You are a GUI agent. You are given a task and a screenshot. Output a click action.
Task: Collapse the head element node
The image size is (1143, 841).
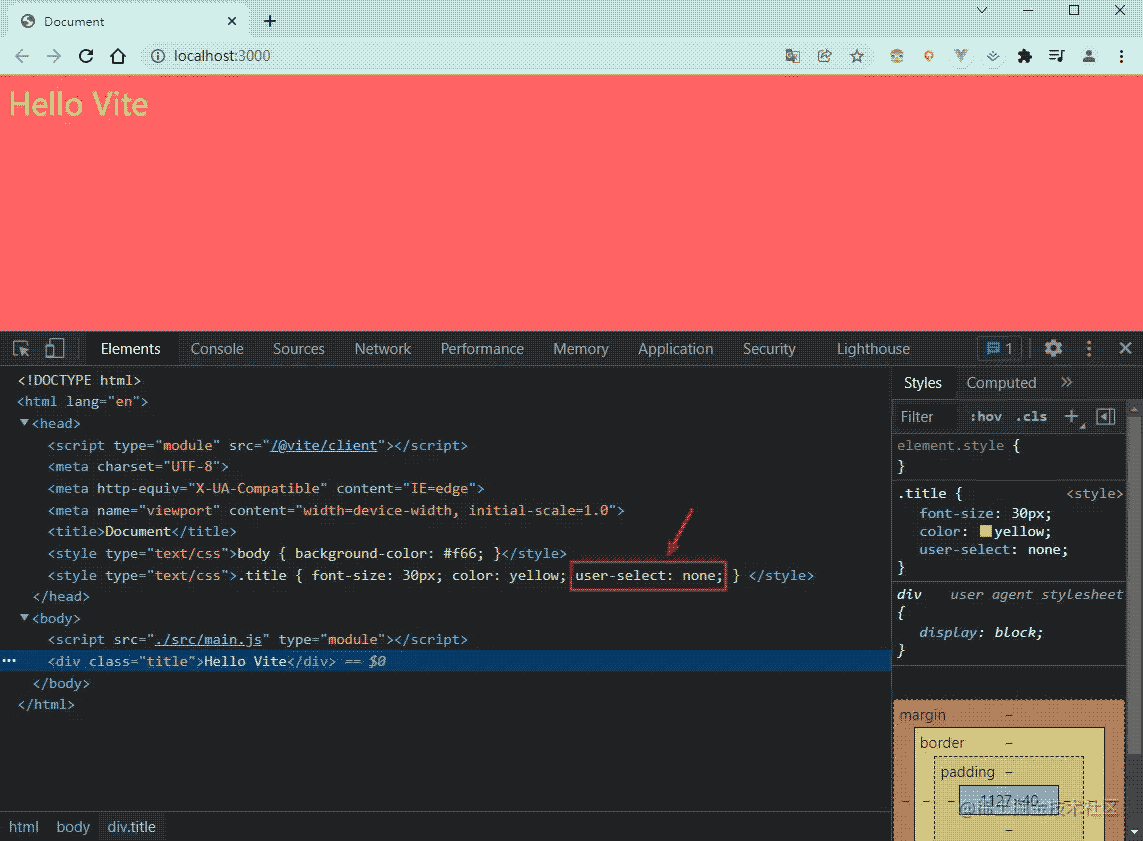(x=25, y=423)
